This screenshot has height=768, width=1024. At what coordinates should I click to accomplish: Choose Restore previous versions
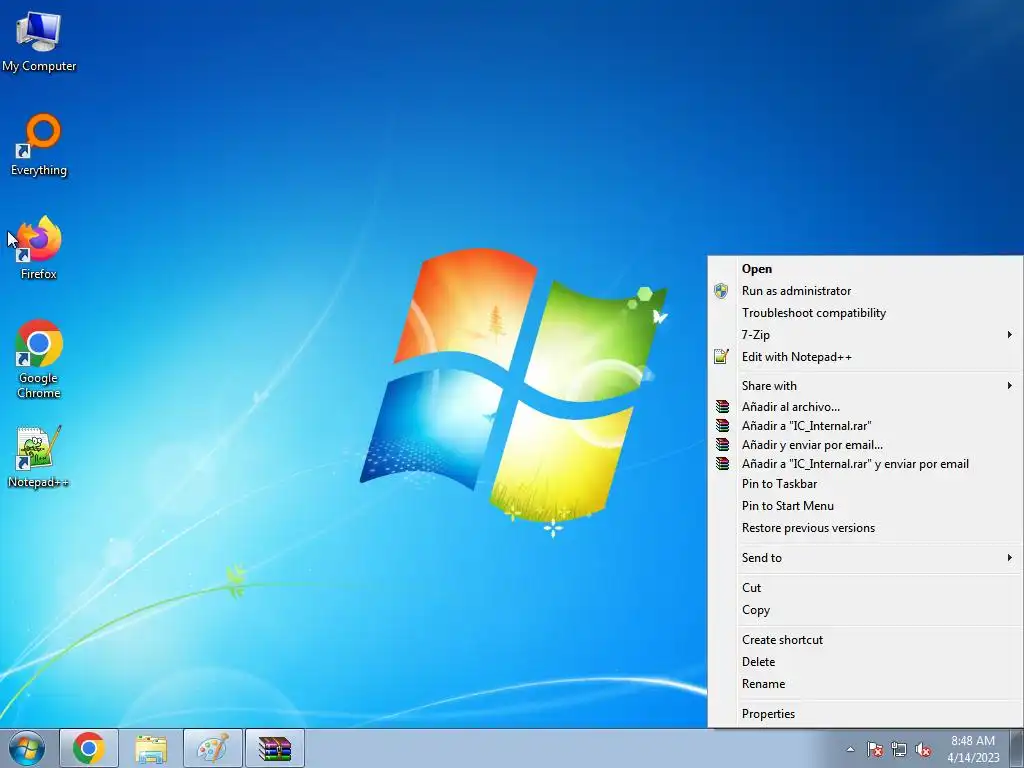coord(865,528)
